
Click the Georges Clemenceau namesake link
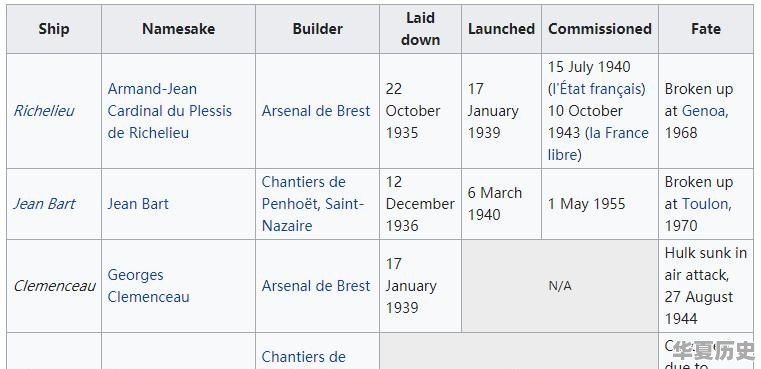[x=149, y=286]
